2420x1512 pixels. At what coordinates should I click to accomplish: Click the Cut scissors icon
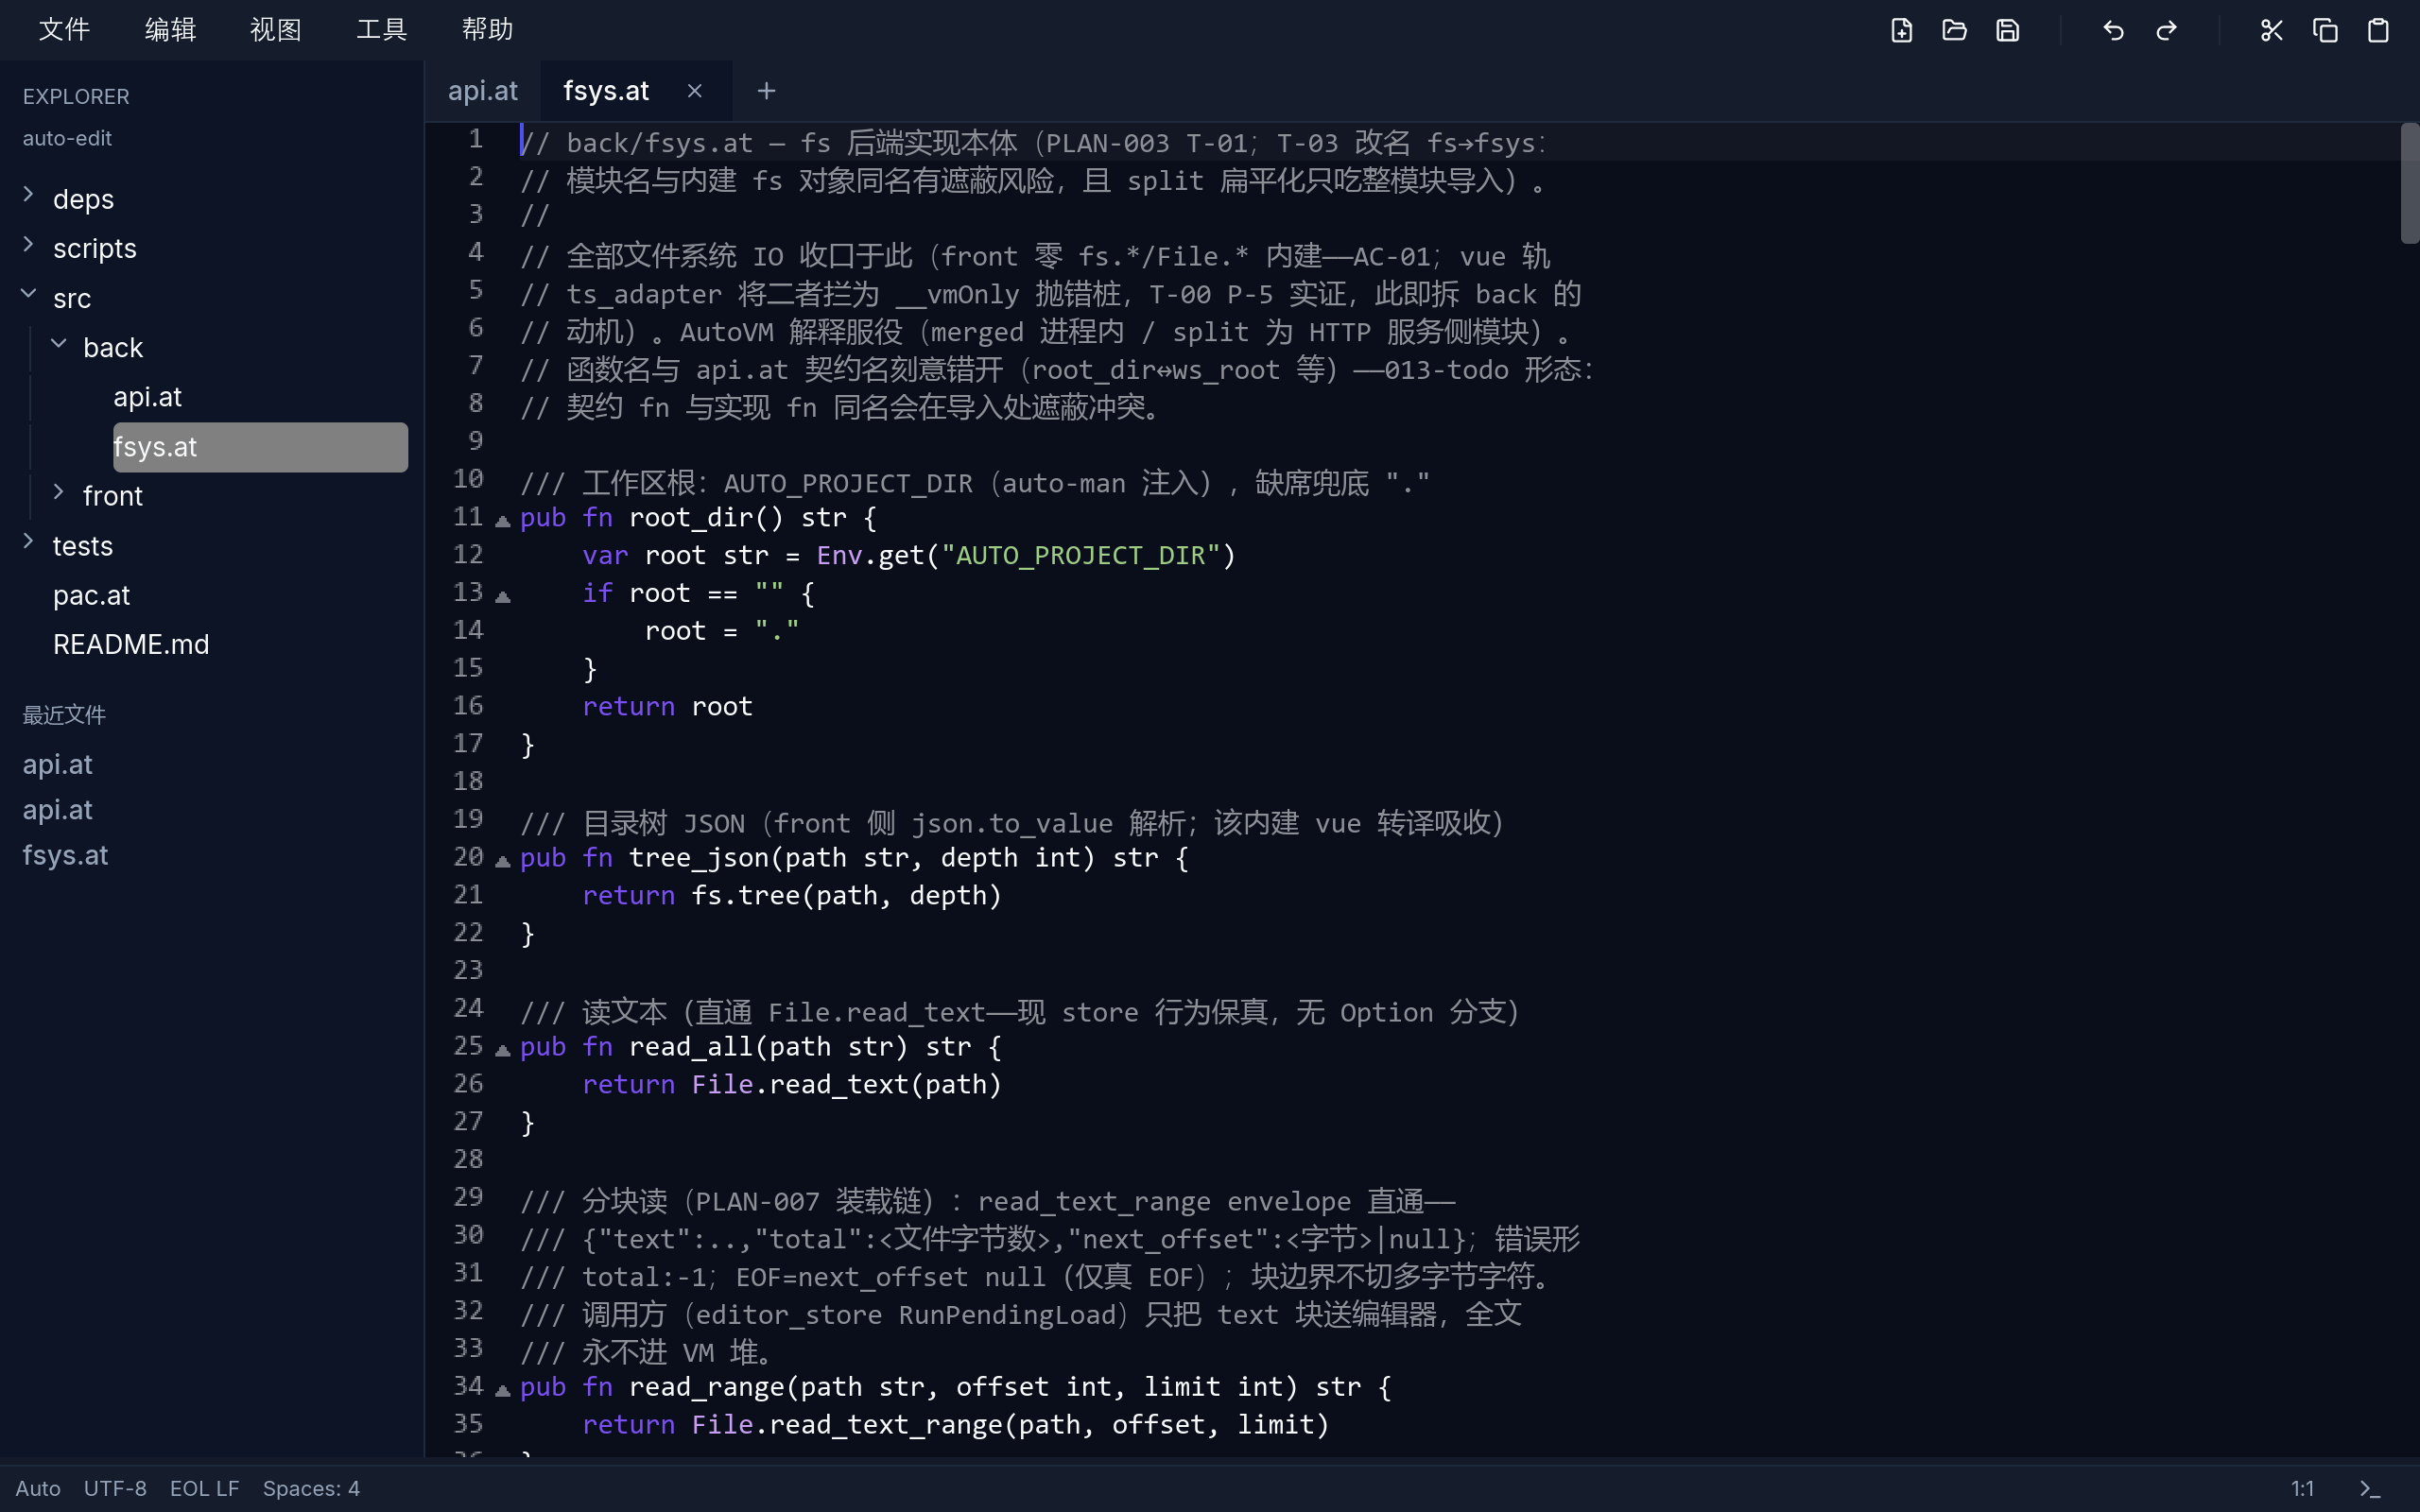[x=2272, y=30]
